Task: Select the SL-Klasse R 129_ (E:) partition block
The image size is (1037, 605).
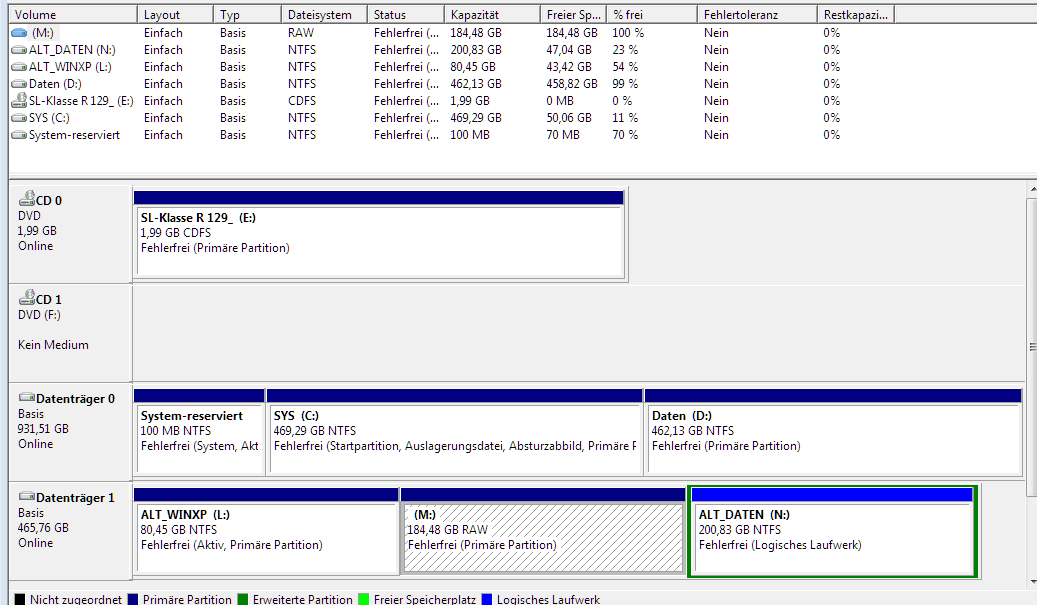Action: click(x=380, y=234)
